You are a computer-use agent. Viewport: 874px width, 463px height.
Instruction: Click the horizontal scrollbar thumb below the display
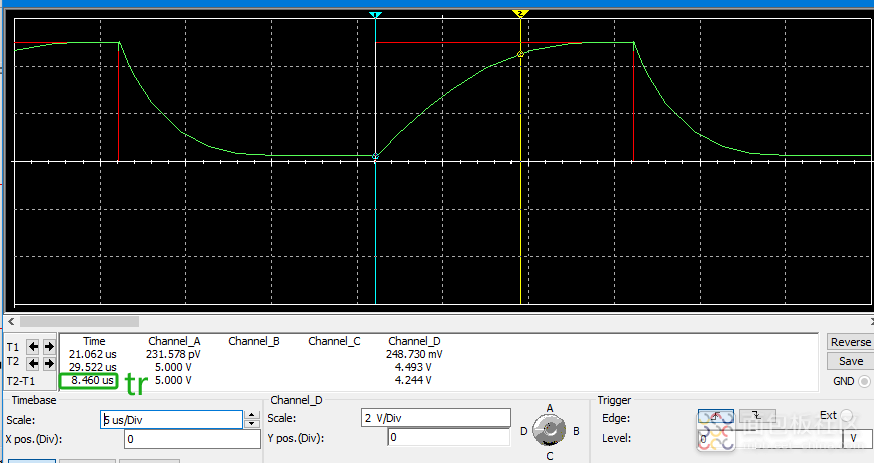pyautogui.click(x=80, y=321)
